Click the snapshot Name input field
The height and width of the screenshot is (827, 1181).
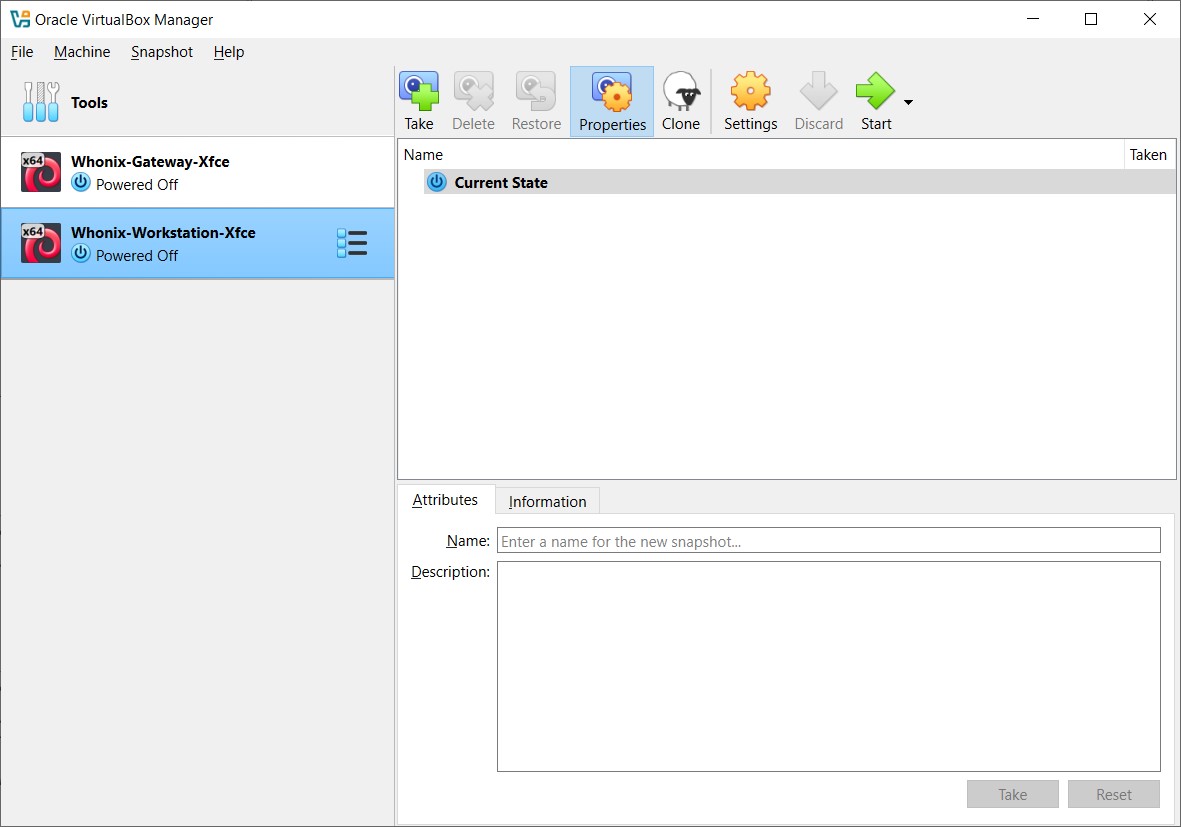point(828,541)
